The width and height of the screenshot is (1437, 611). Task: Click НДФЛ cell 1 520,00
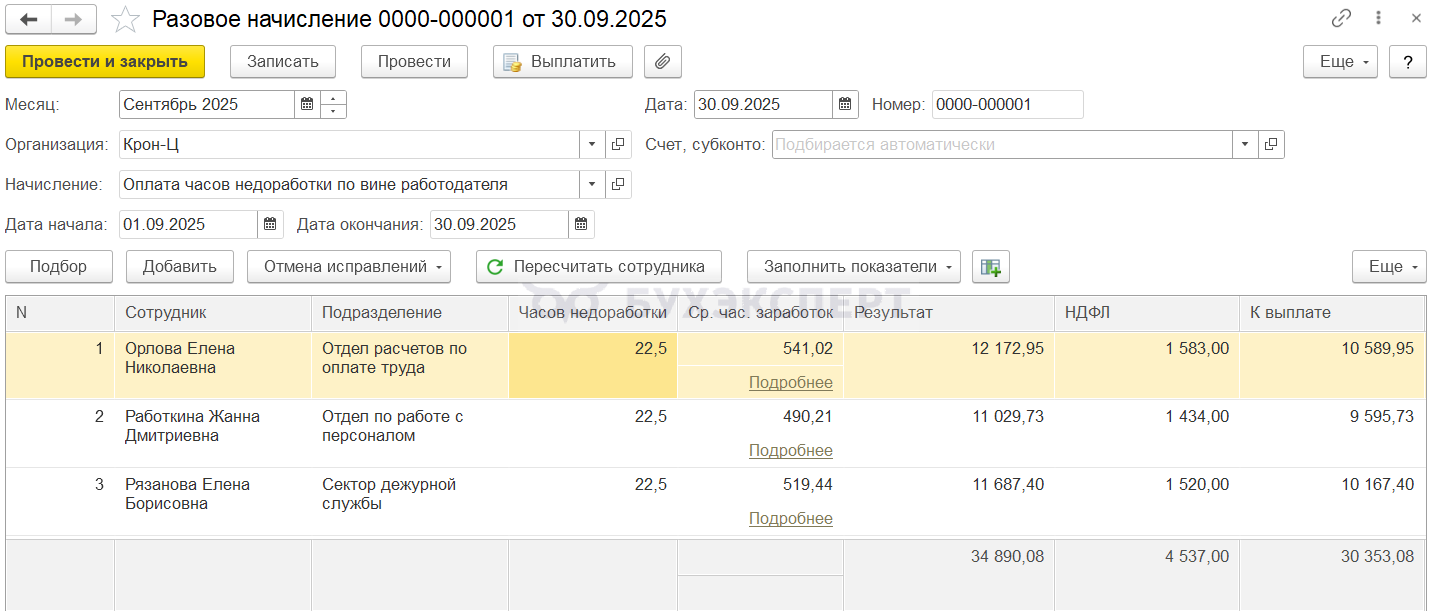pos(1147,501)
